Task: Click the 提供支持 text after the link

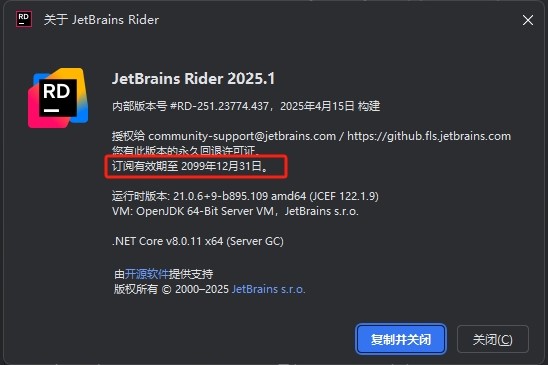Action: pos(191,274)
